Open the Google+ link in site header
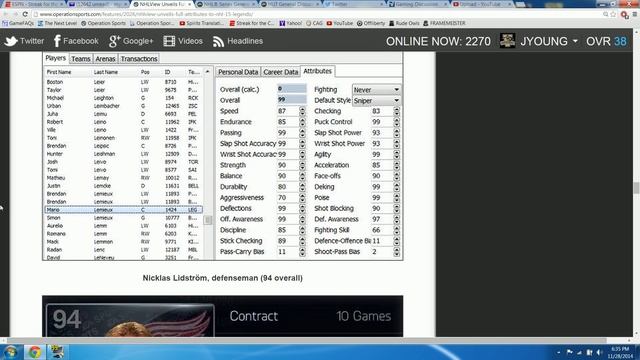Image resolution: width=640 pixels, height=360 pixels. (x=131, y=41)
